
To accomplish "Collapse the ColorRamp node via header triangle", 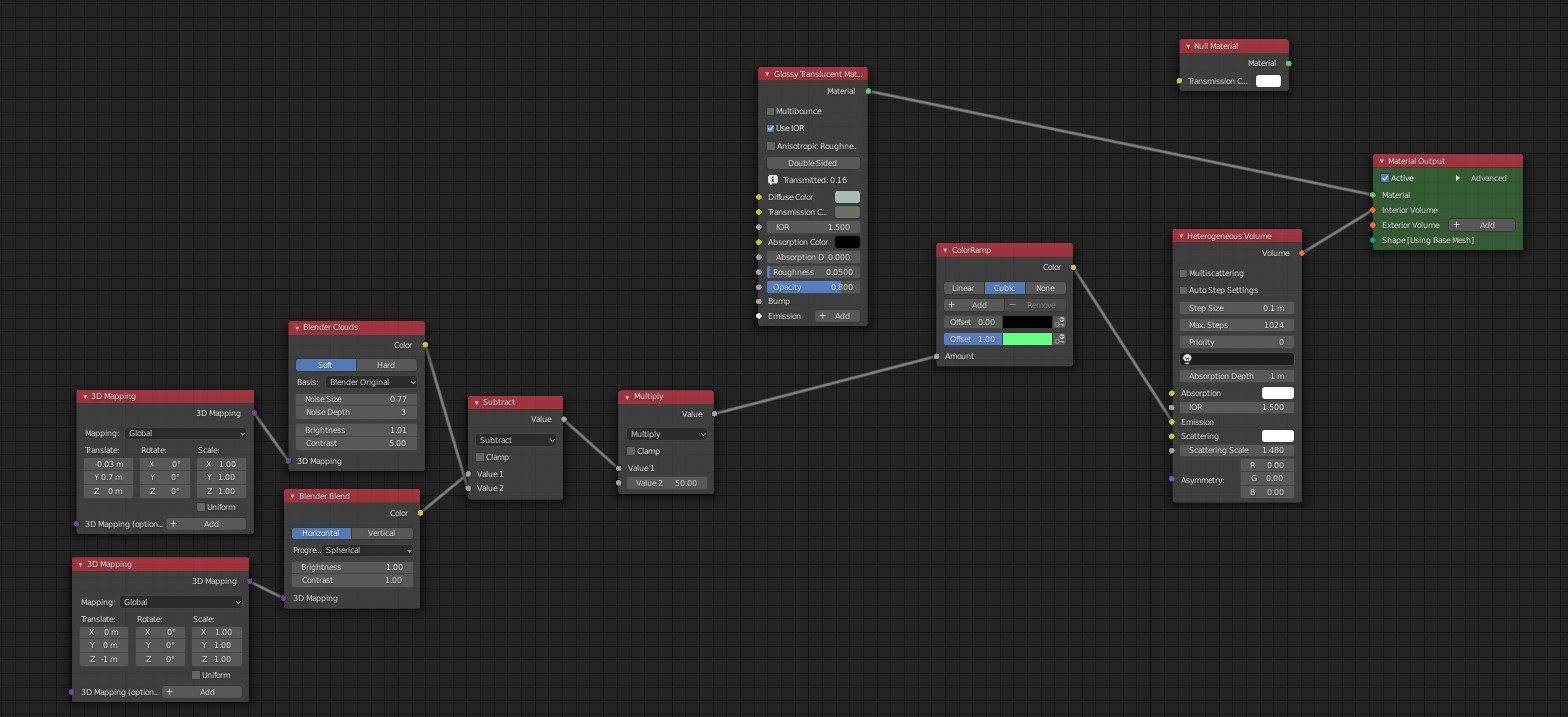I will click(945, 250).
